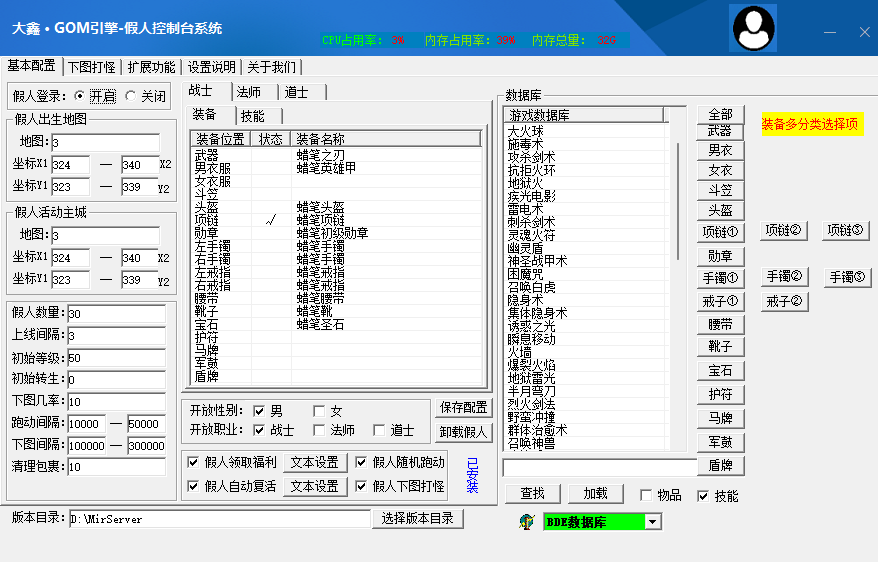Click 版本目录 path field

pos(220,519)
